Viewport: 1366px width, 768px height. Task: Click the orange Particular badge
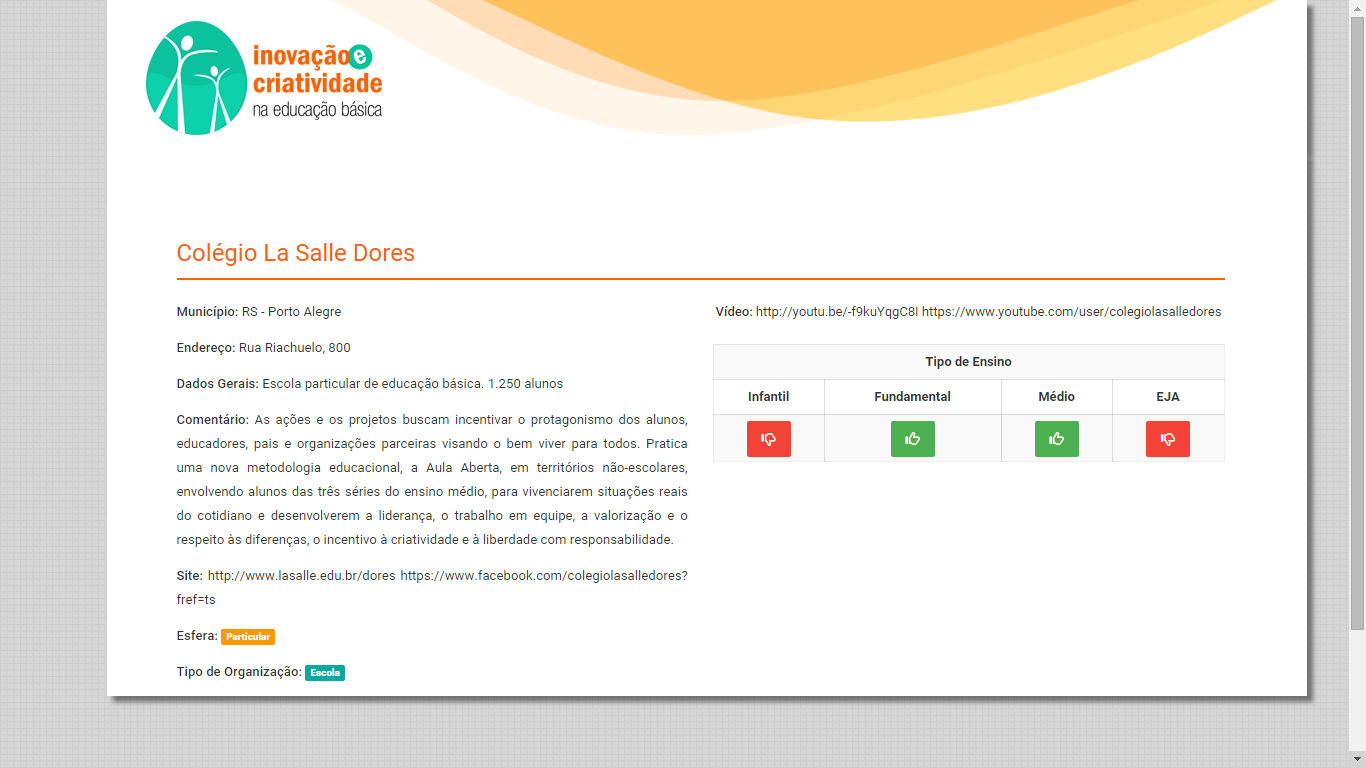click(x=248, y=637)
